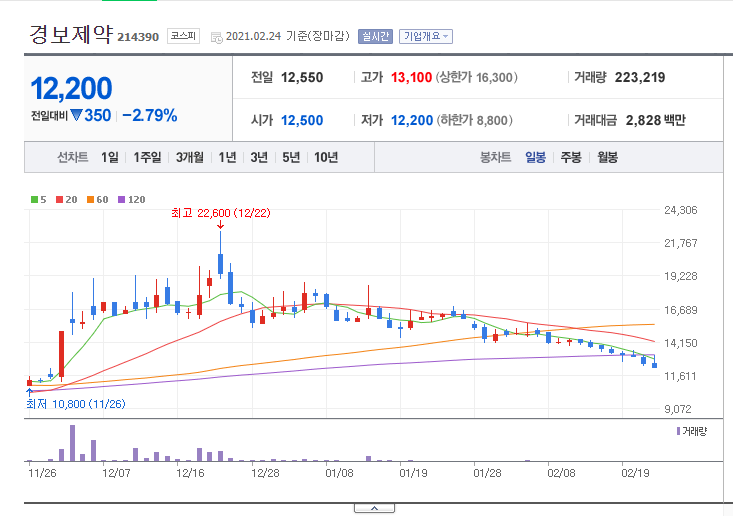Select the 3년 line chart tab
Image resolution: width=733 pixels, height=516 pixels.
(x=259, y=158)
